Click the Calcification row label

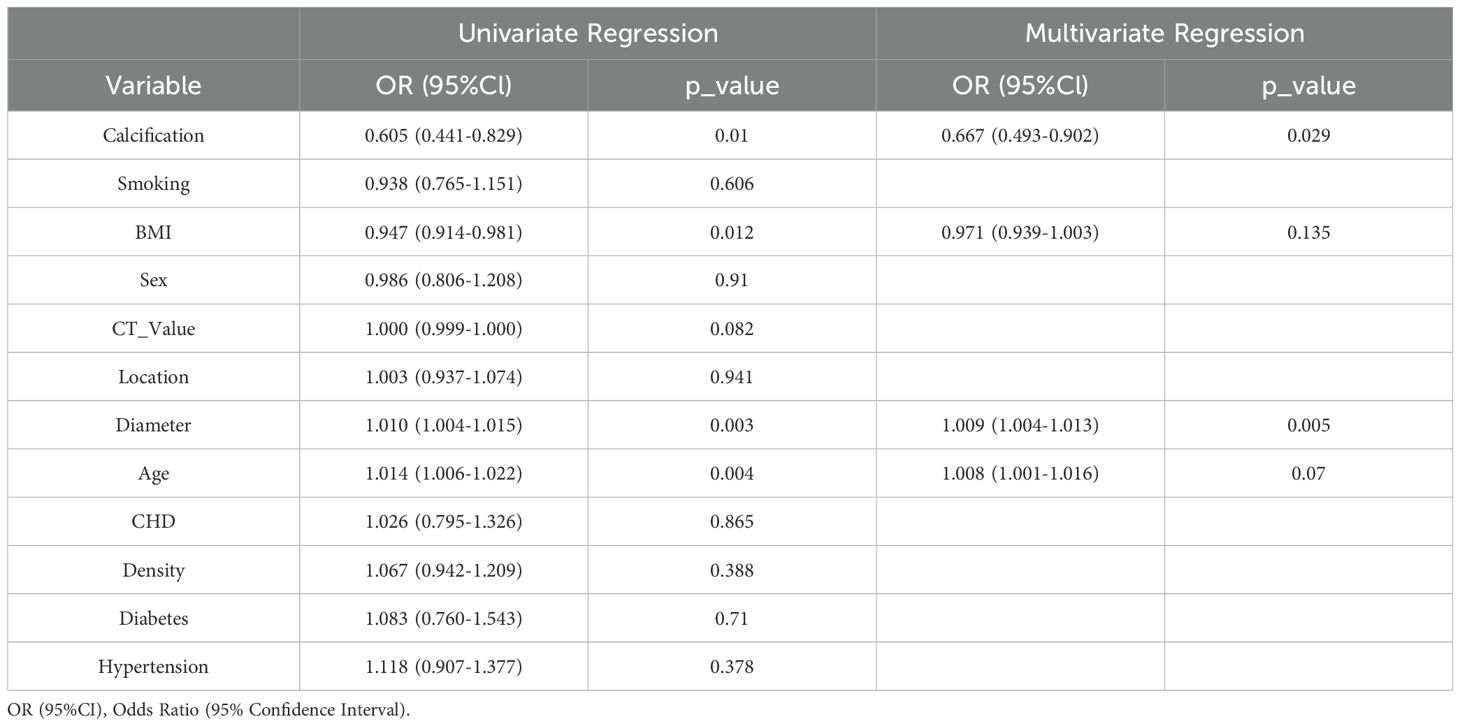click(x=153, y=135)
